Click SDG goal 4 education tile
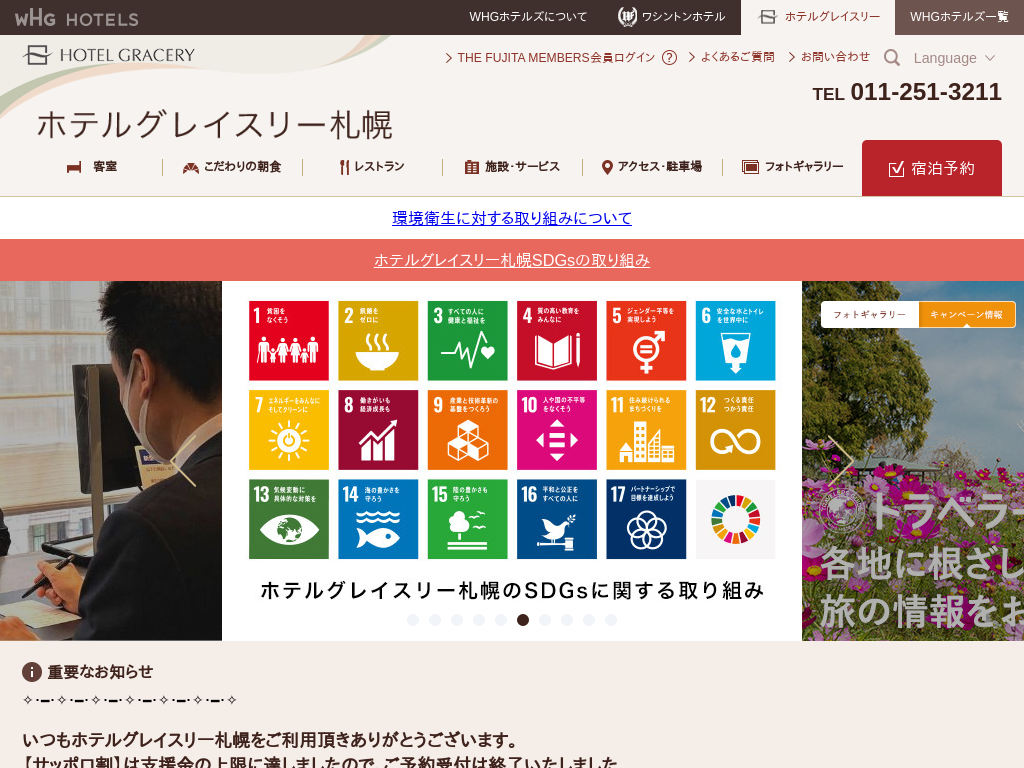 pyautogui.click(x=556, y=340)
